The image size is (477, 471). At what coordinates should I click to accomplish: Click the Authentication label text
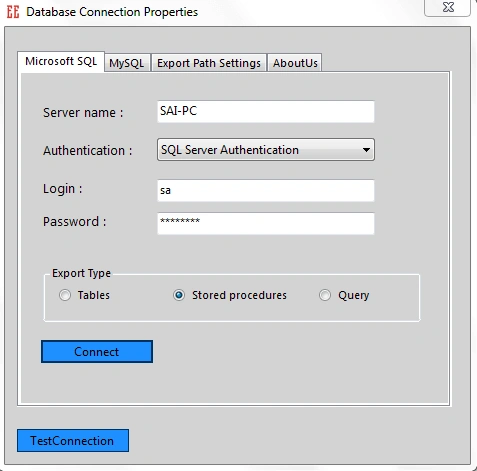pos(88,151)
